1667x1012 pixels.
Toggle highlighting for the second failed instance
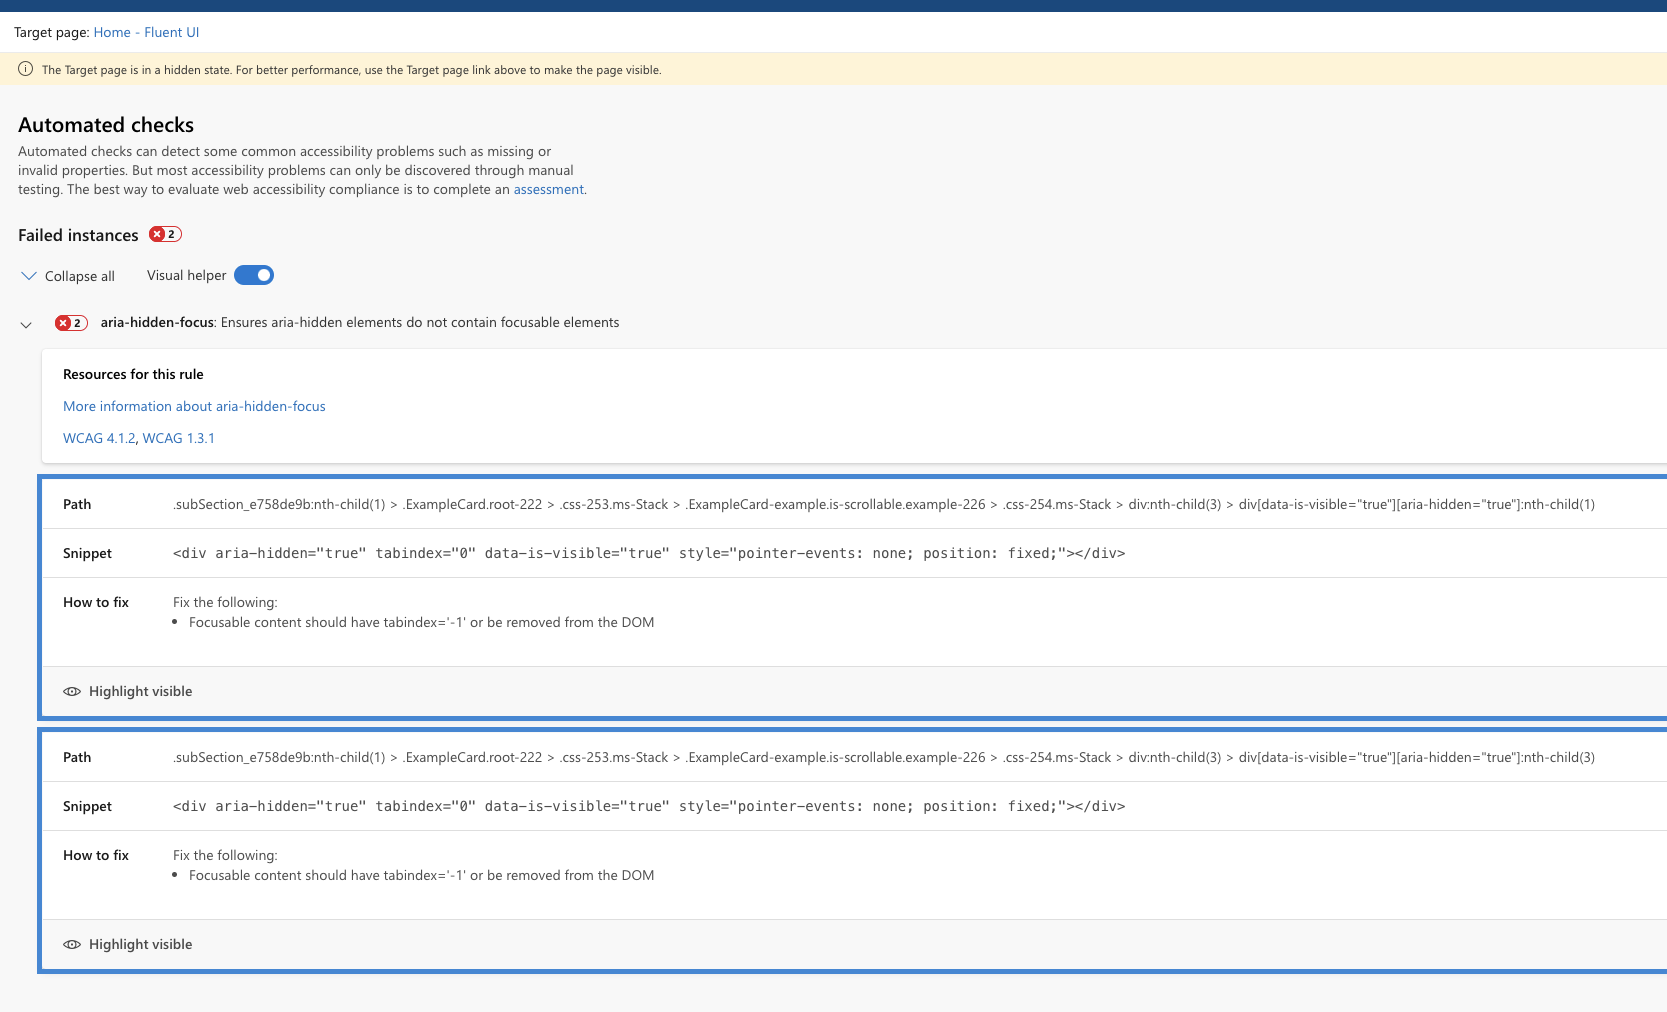139,944
